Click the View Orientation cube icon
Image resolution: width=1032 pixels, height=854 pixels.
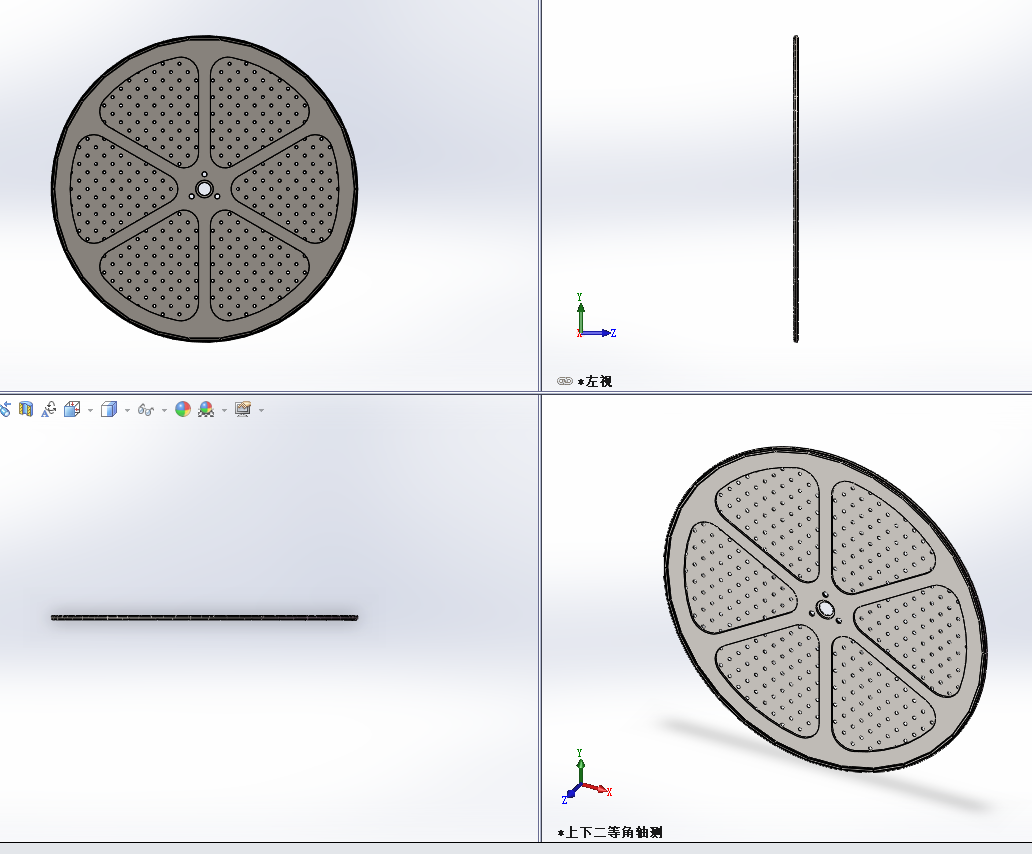click(x=72, y=409)
